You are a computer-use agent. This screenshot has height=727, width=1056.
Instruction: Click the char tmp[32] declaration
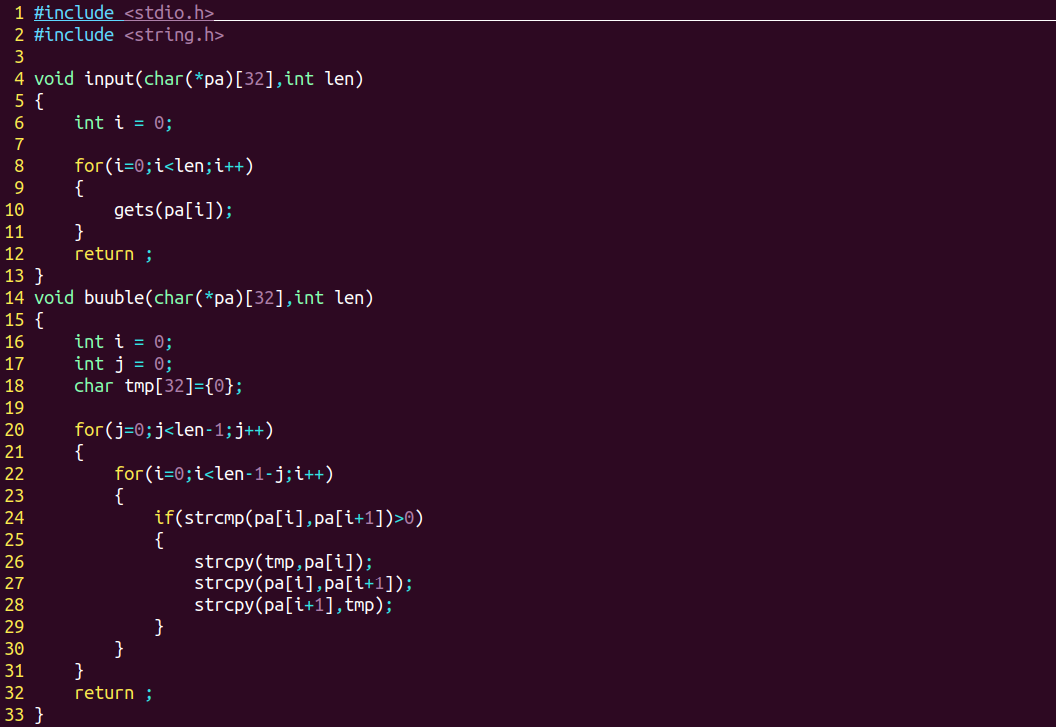(158, 386)
